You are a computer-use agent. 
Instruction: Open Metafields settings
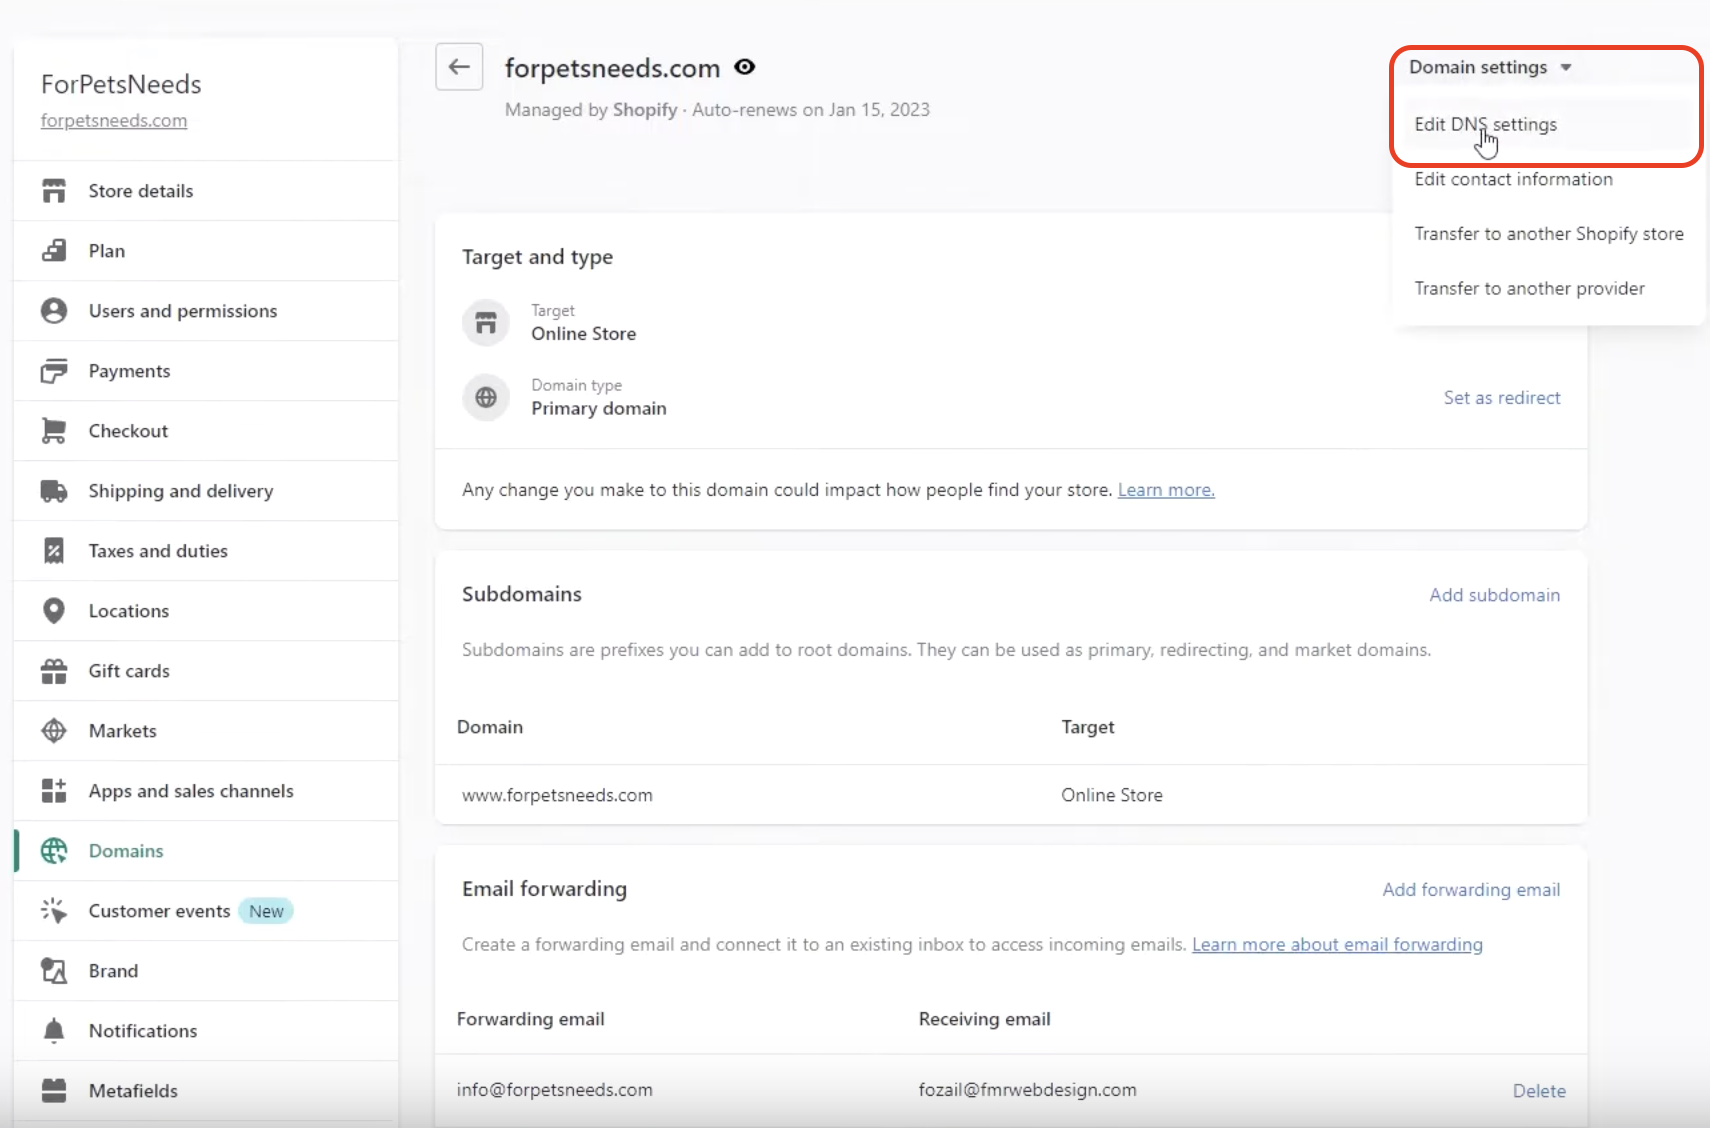point(206,1091)
